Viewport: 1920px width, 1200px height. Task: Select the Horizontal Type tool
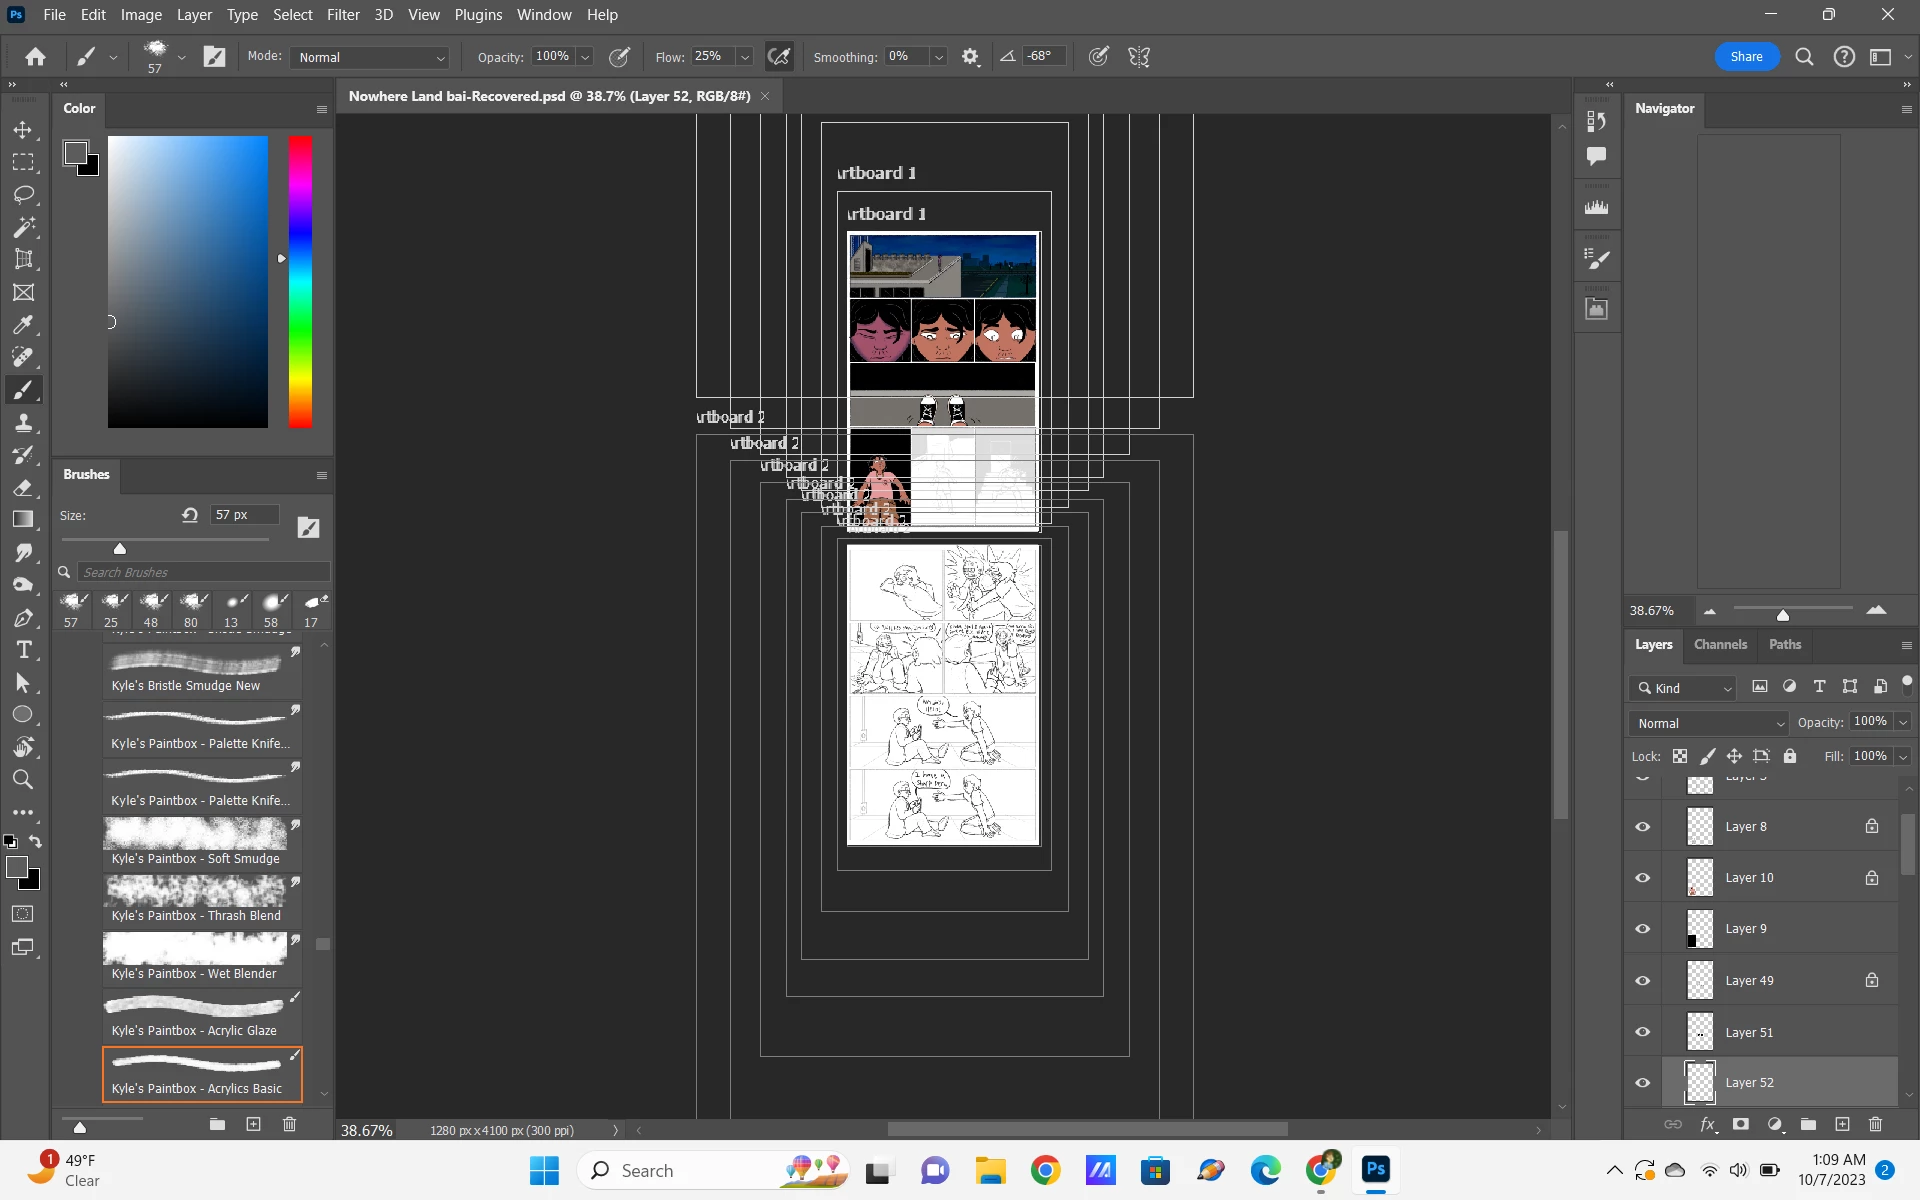coord(23,651)
